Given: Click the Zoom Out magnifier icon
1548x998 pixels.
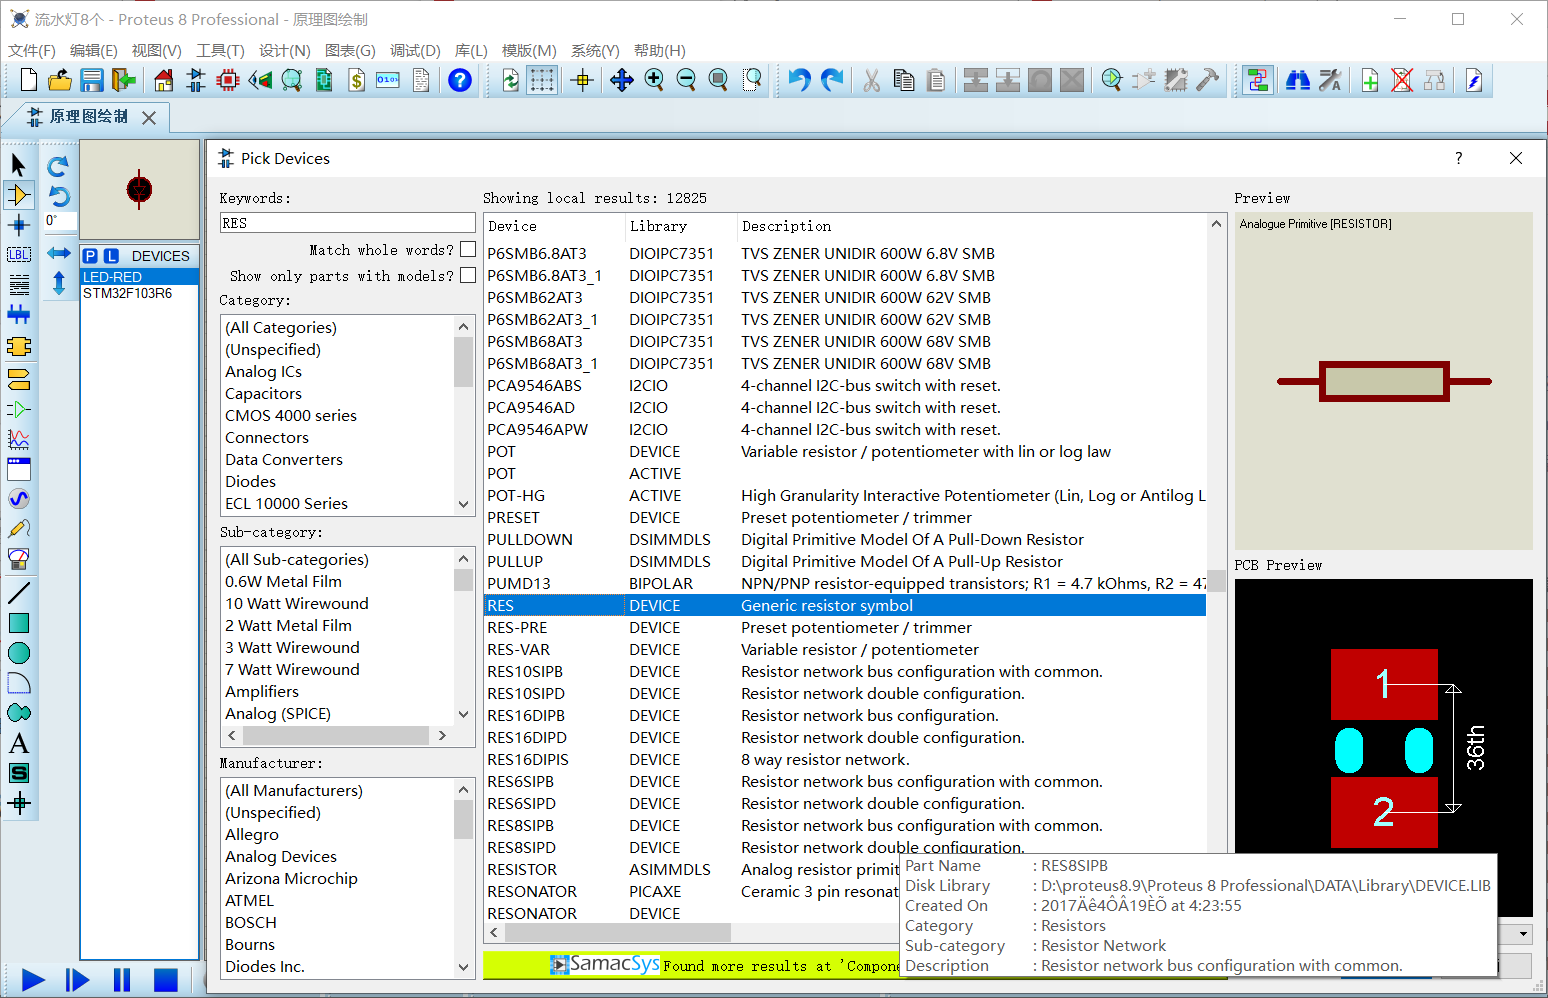Looking at the screenshot, I should click(686, 80).
